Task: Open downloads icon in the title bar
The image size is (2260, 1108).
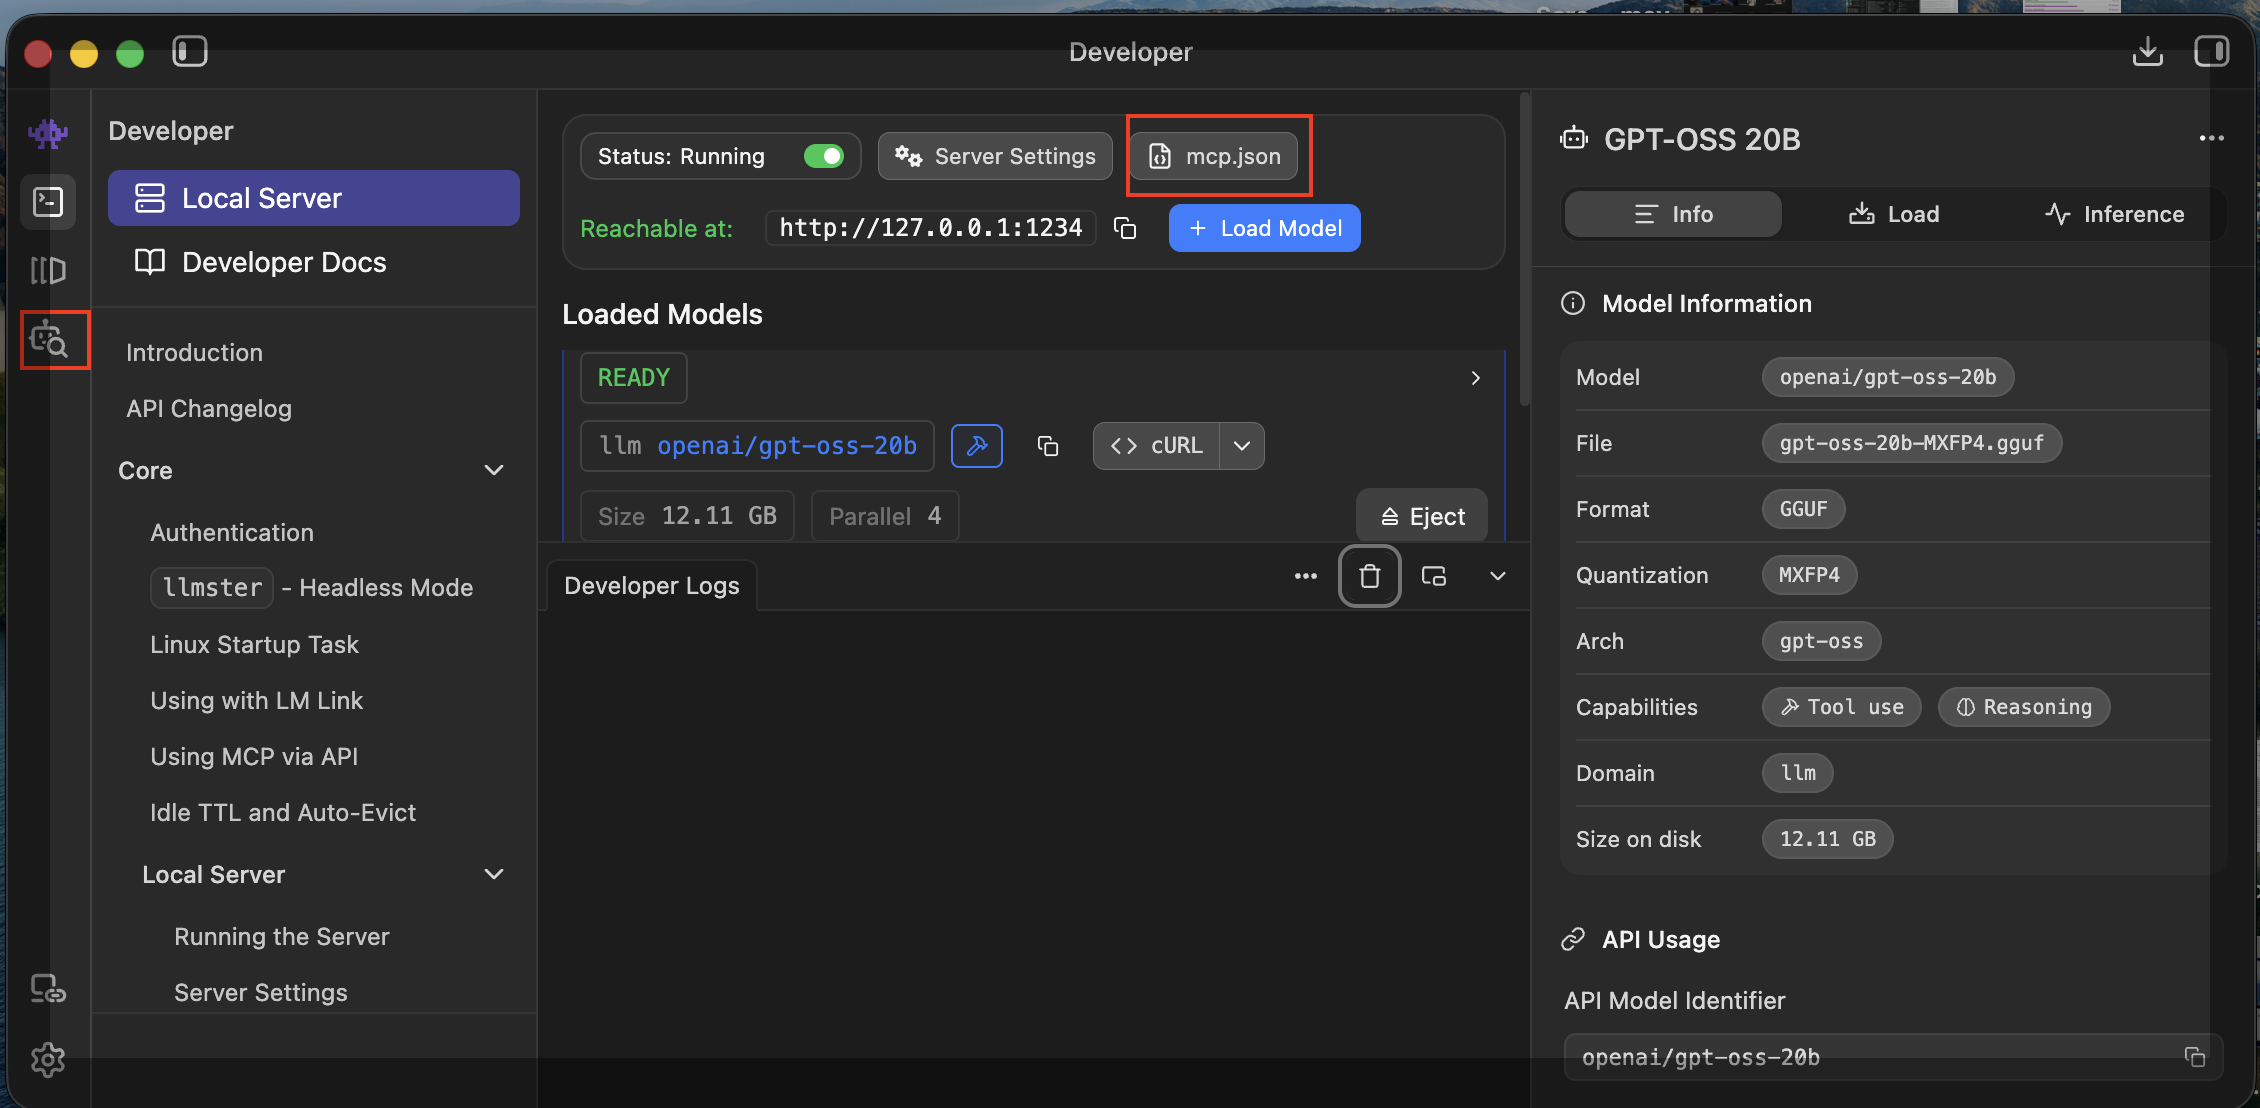Action: (2147, 51)
